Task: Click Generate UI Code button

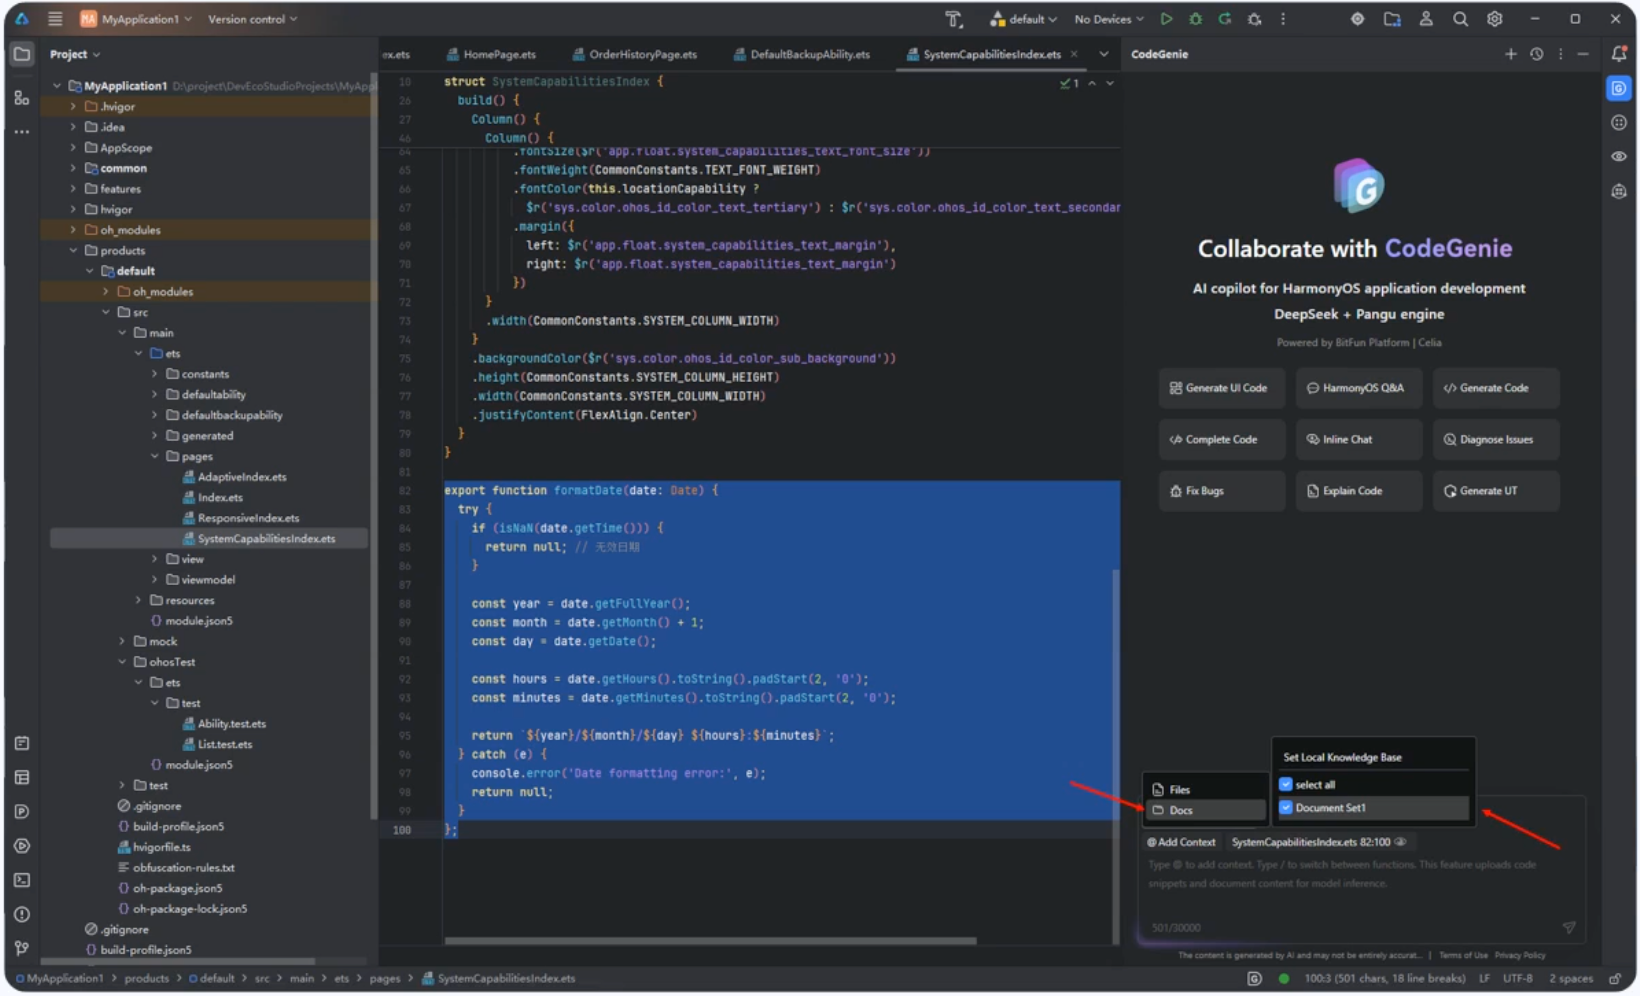Action: pyautogui.click(x=1221, y=388)
